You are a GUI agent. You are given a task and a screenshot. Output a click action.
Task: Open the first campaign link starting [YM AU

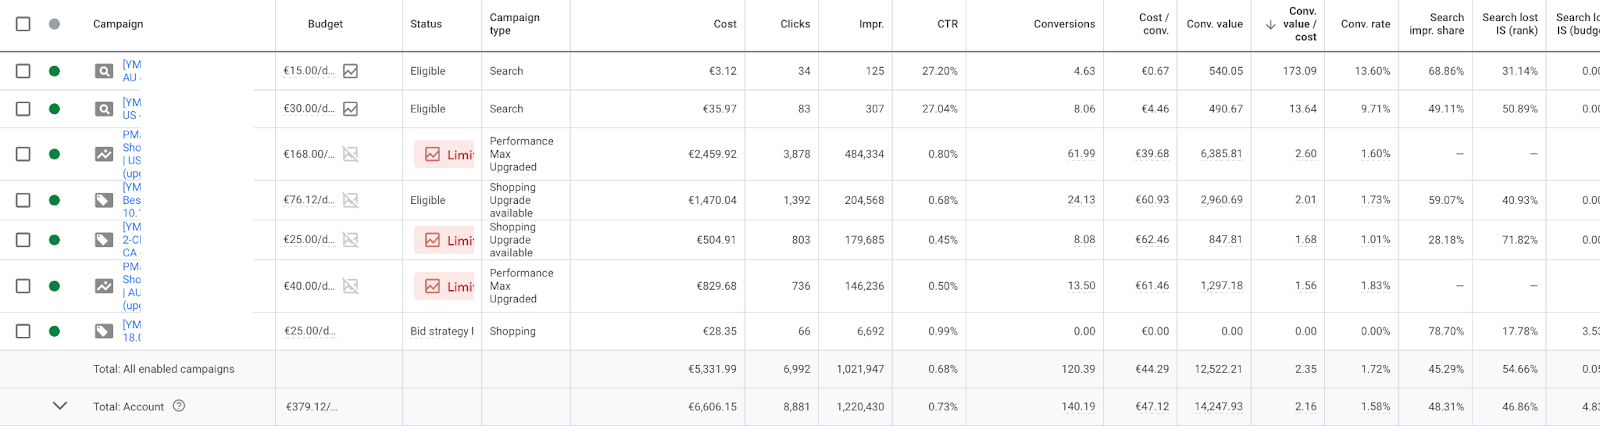pos(132,71)
